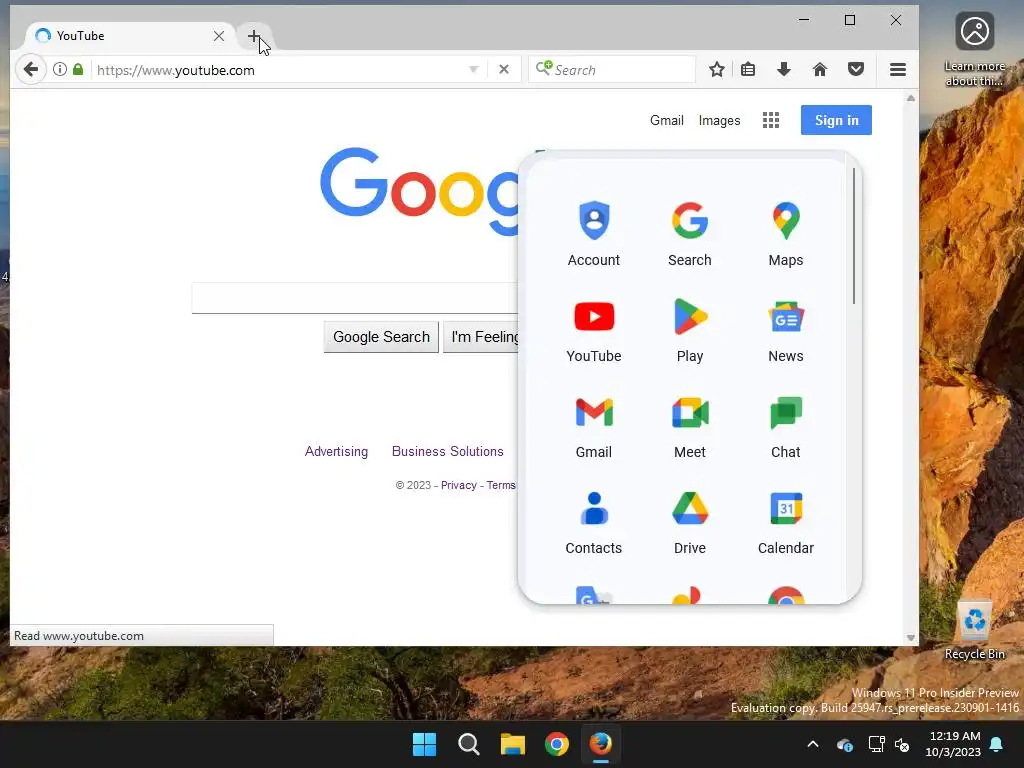Open Windows taskbar search
The height and width of the screenshot is (768, 1024).
468,744
